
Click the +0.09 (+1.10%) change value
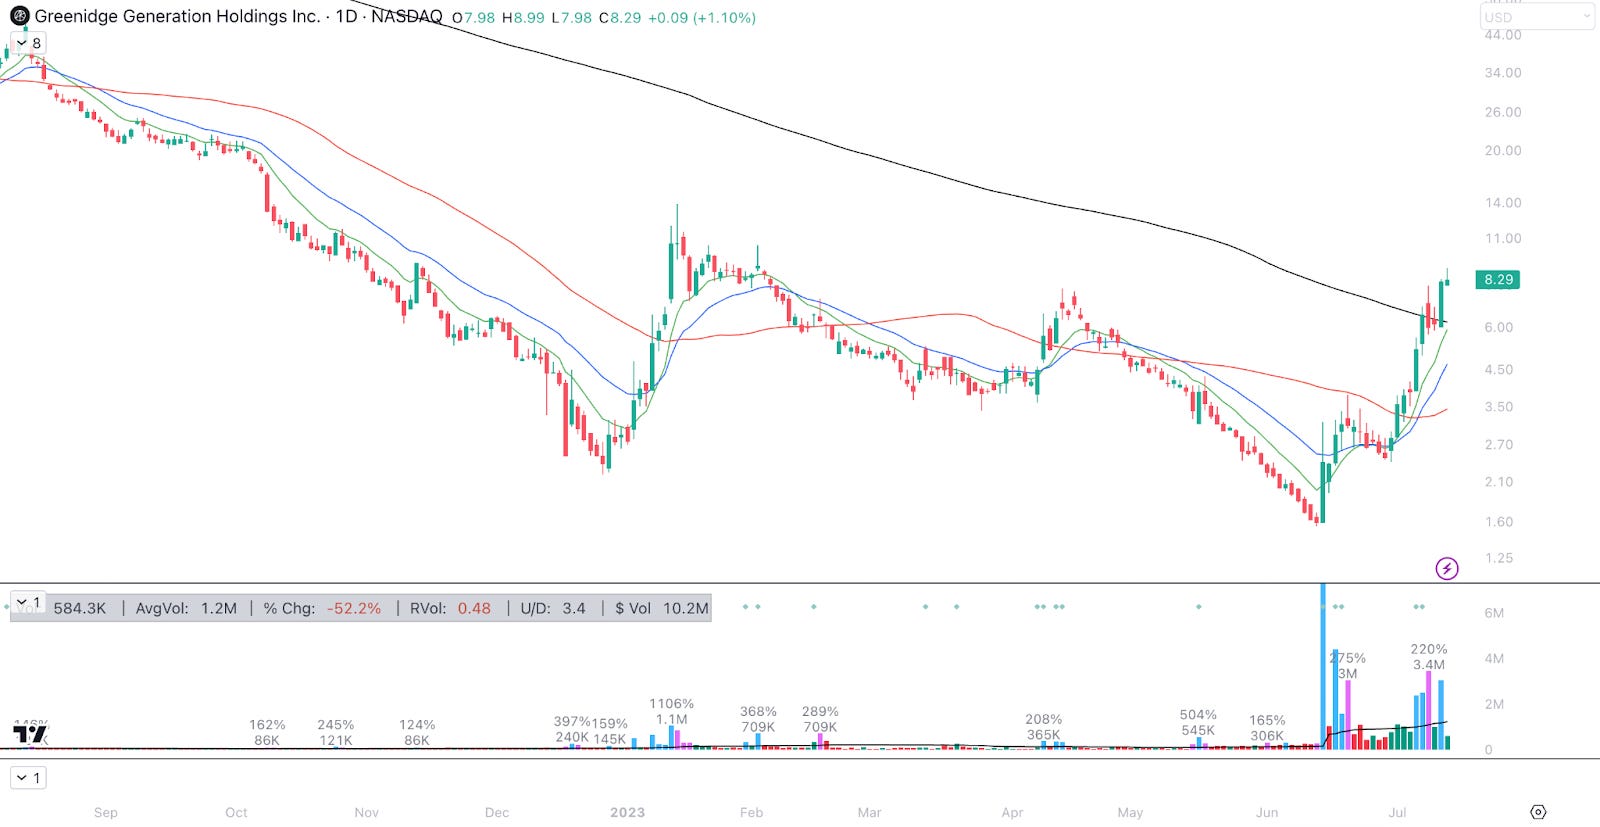tap(701, 18)
